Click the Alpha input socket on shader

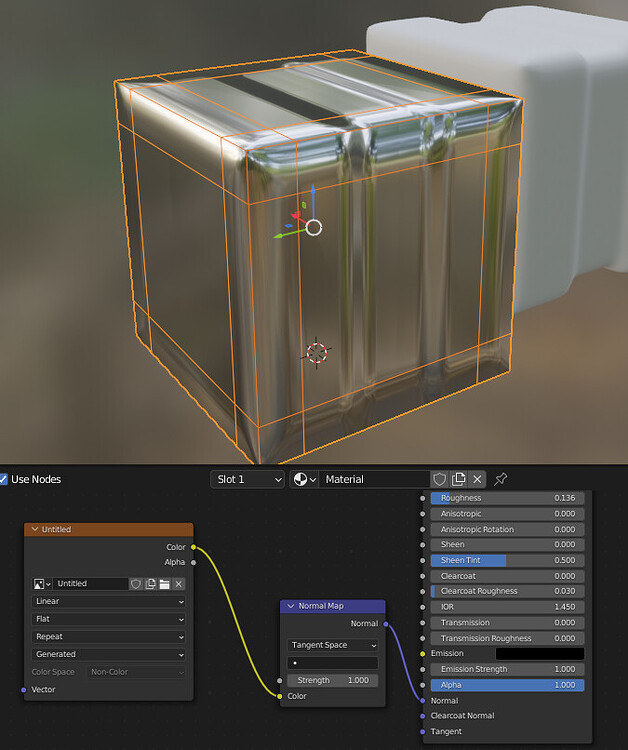coord(422,685)
